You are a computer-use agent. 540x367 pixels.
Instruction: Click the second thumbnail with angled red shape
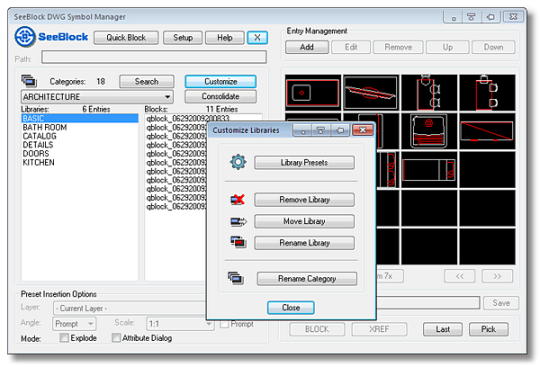pyautogui.click(x=371, y=92)
